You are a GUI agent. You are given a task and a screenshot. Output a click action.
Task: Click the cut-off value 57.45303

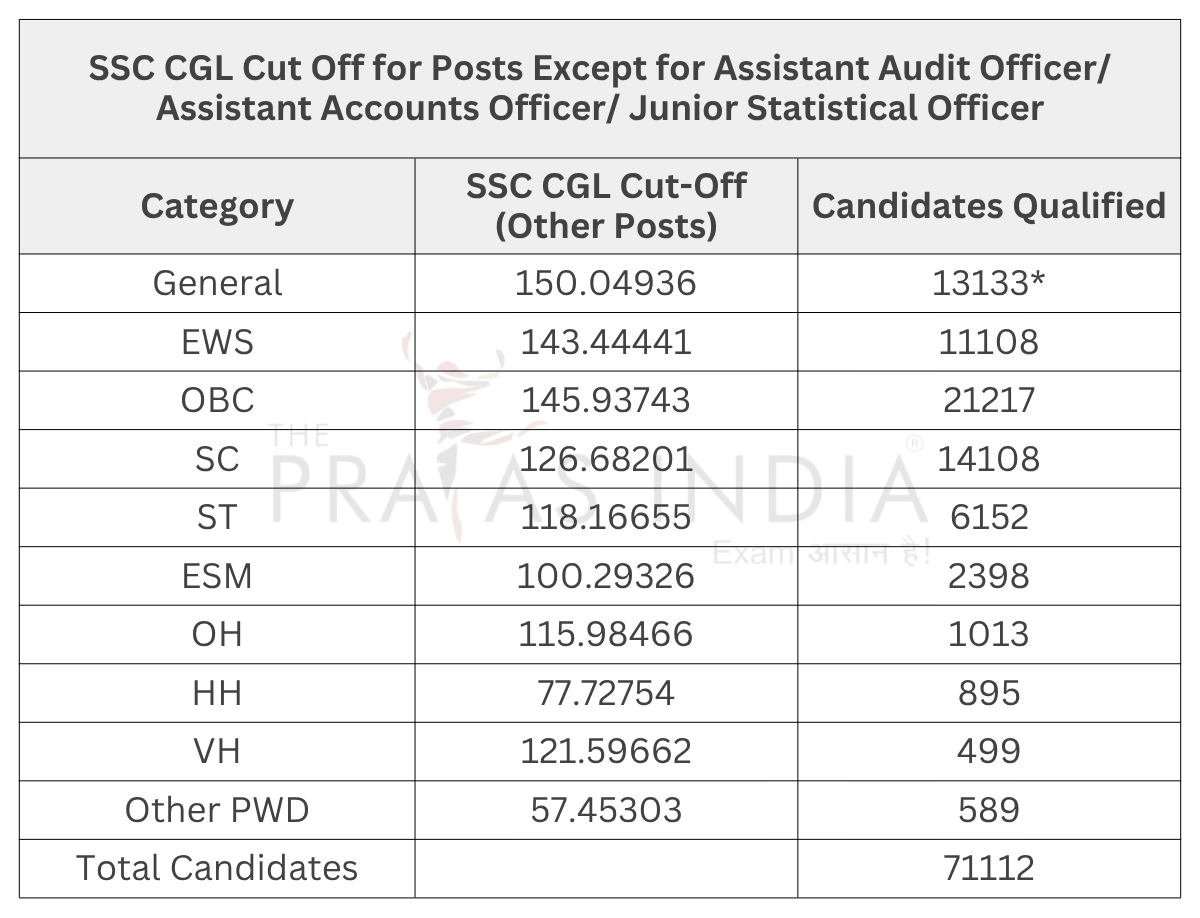click(606, 810)
